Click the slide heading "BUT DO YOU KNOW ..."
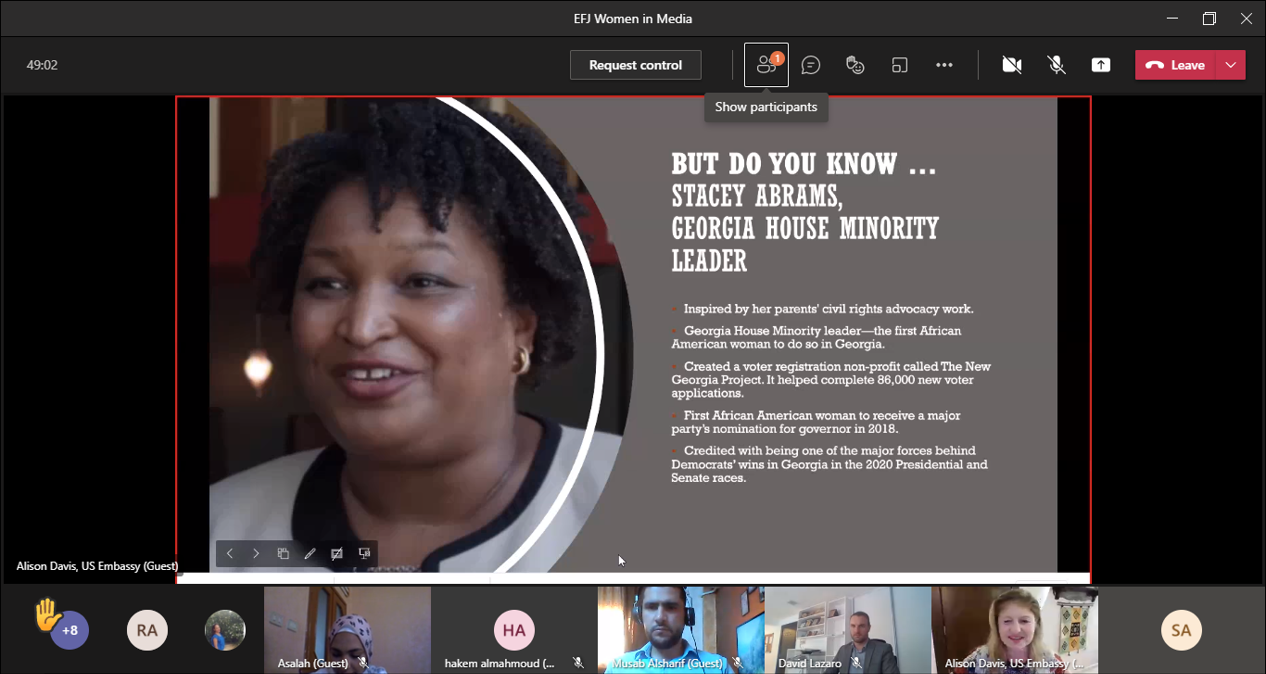Viewport: 1266px width, 674px height. [x=804, y=164]
